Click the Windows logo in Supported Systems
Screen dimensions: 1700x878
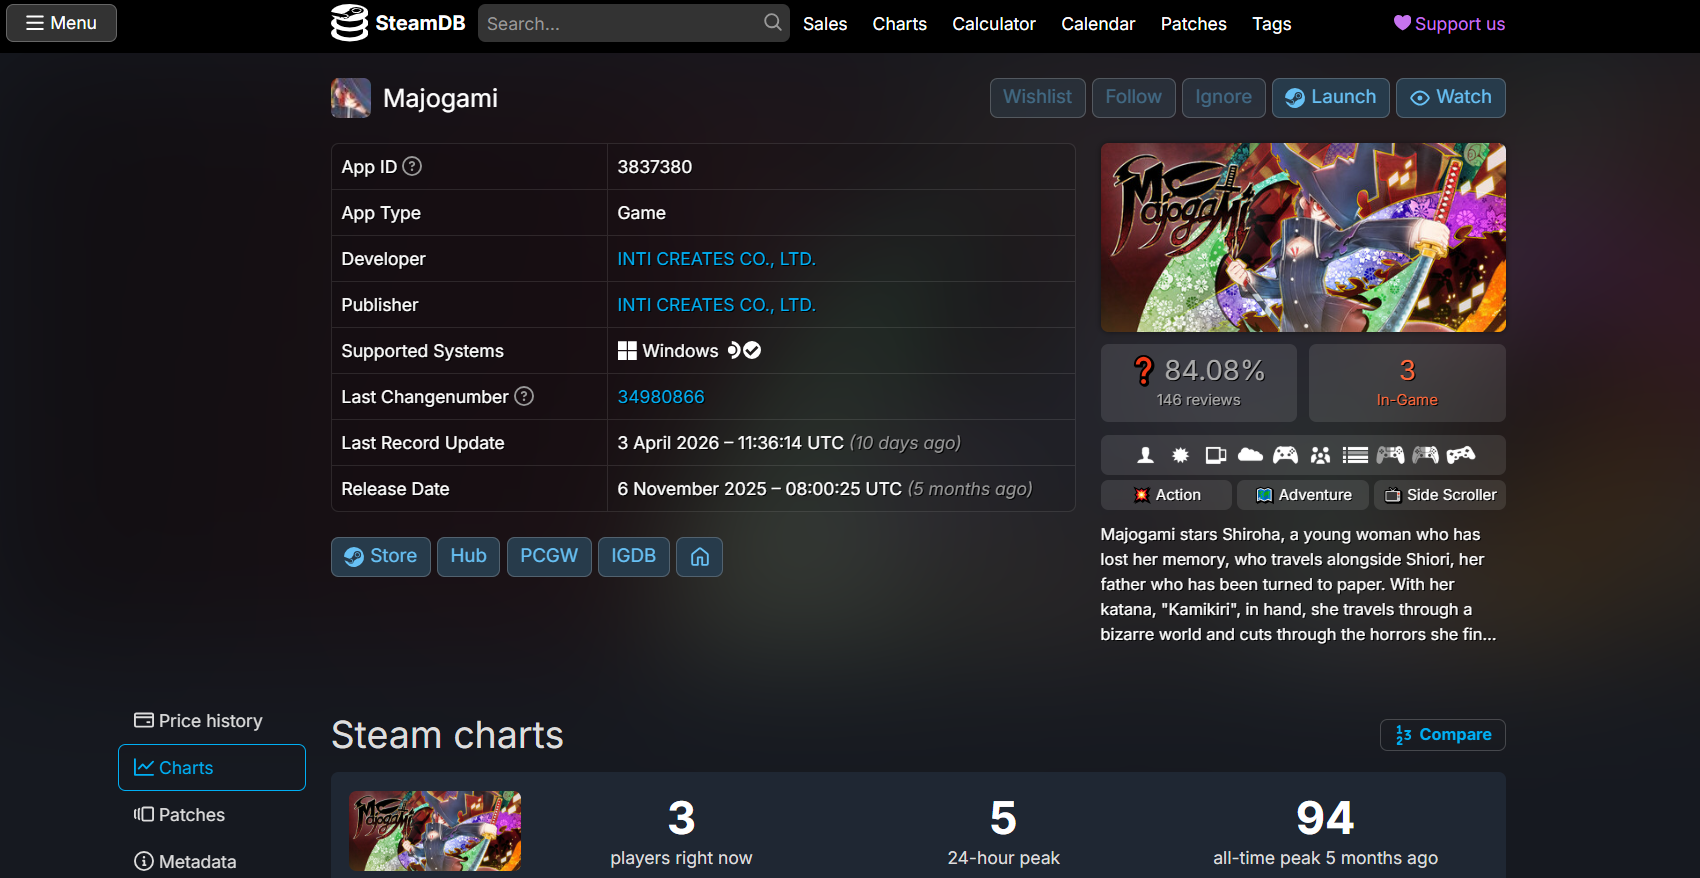627,351
